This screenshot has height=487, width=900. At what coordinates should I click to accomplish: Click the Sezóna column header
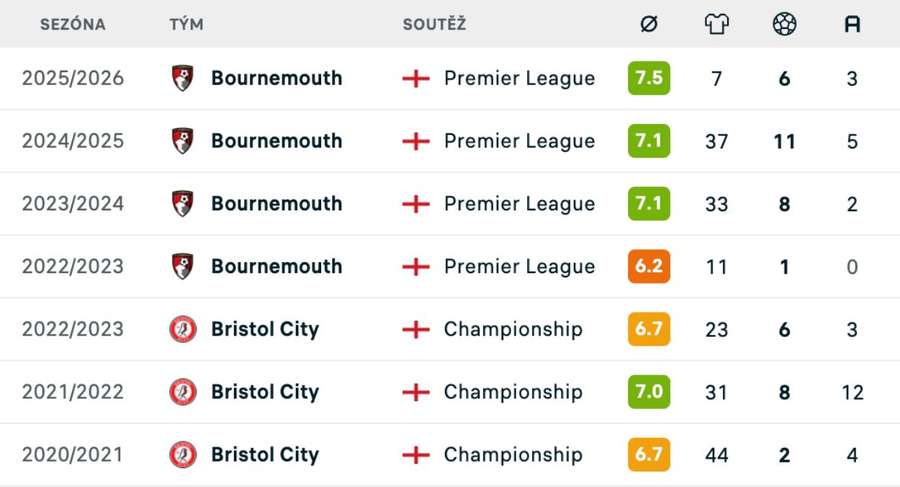coord(73,24)
